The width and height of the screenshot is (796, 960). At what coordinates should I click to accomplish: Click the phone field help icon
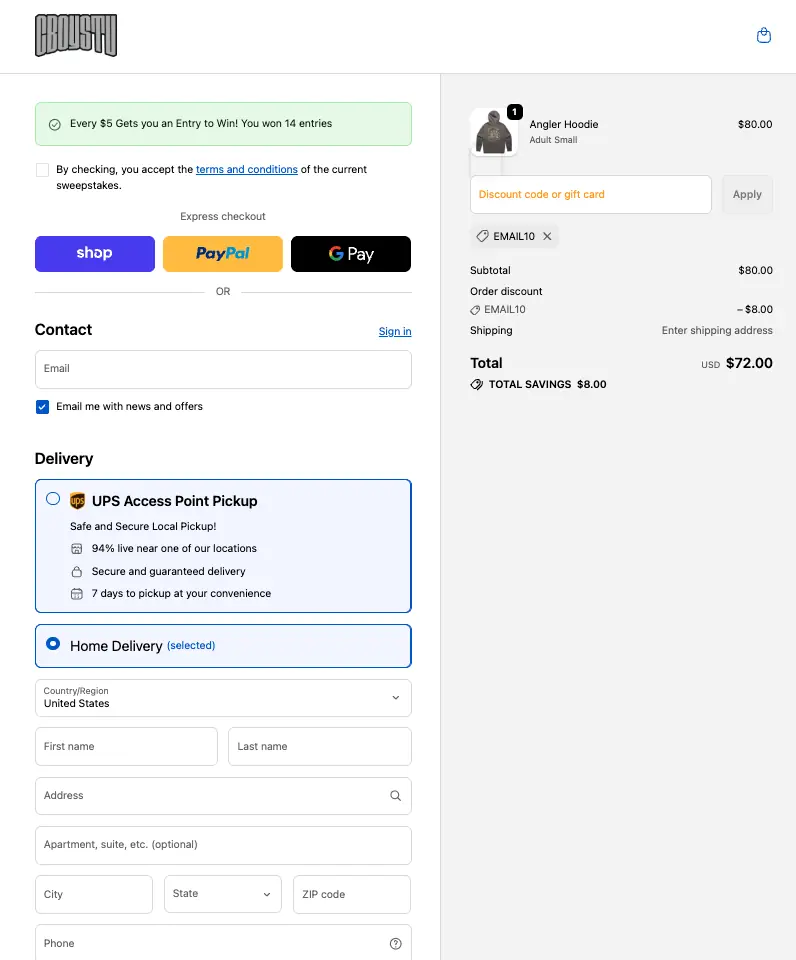(x=395, y=944)
